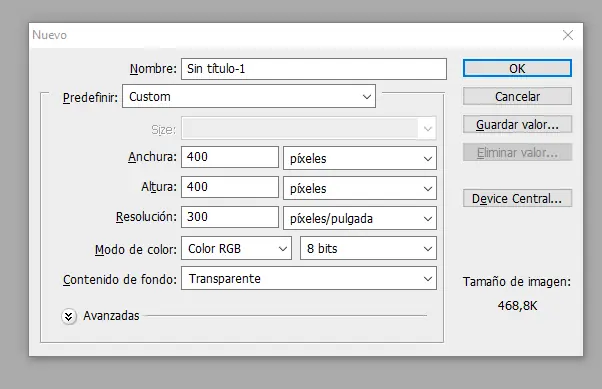Open the píxeles/pulgada resolution units dropdown
The height and width of the screenshot is (389, 602).
click(360, 218)
